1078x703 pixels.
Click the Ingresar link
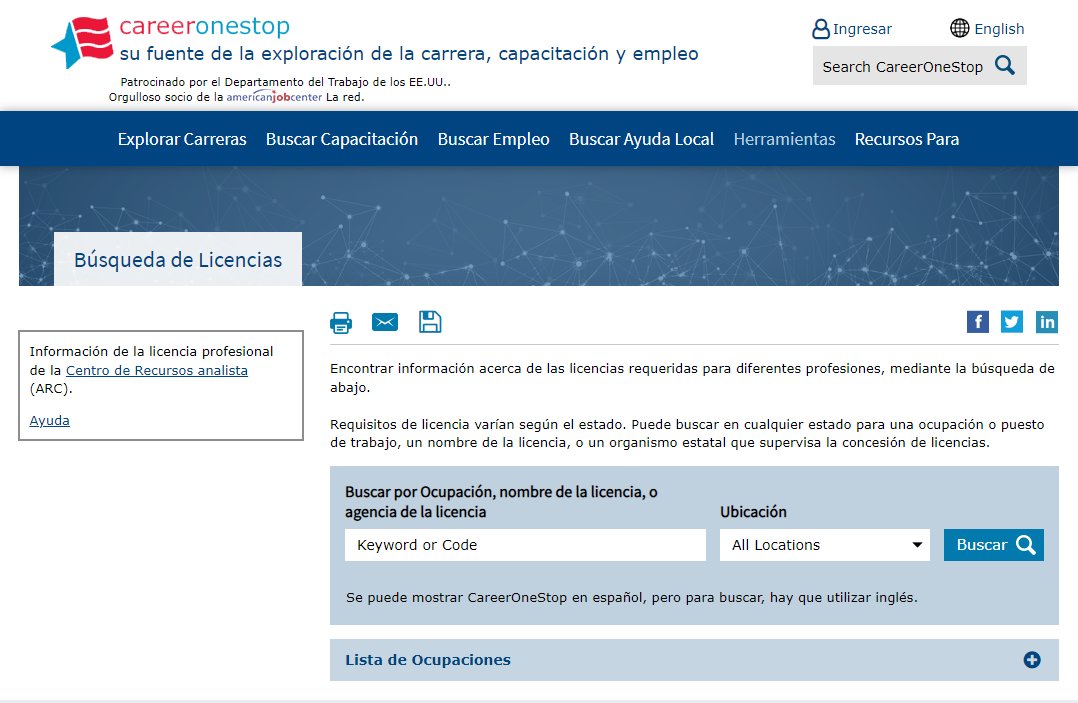862,29
